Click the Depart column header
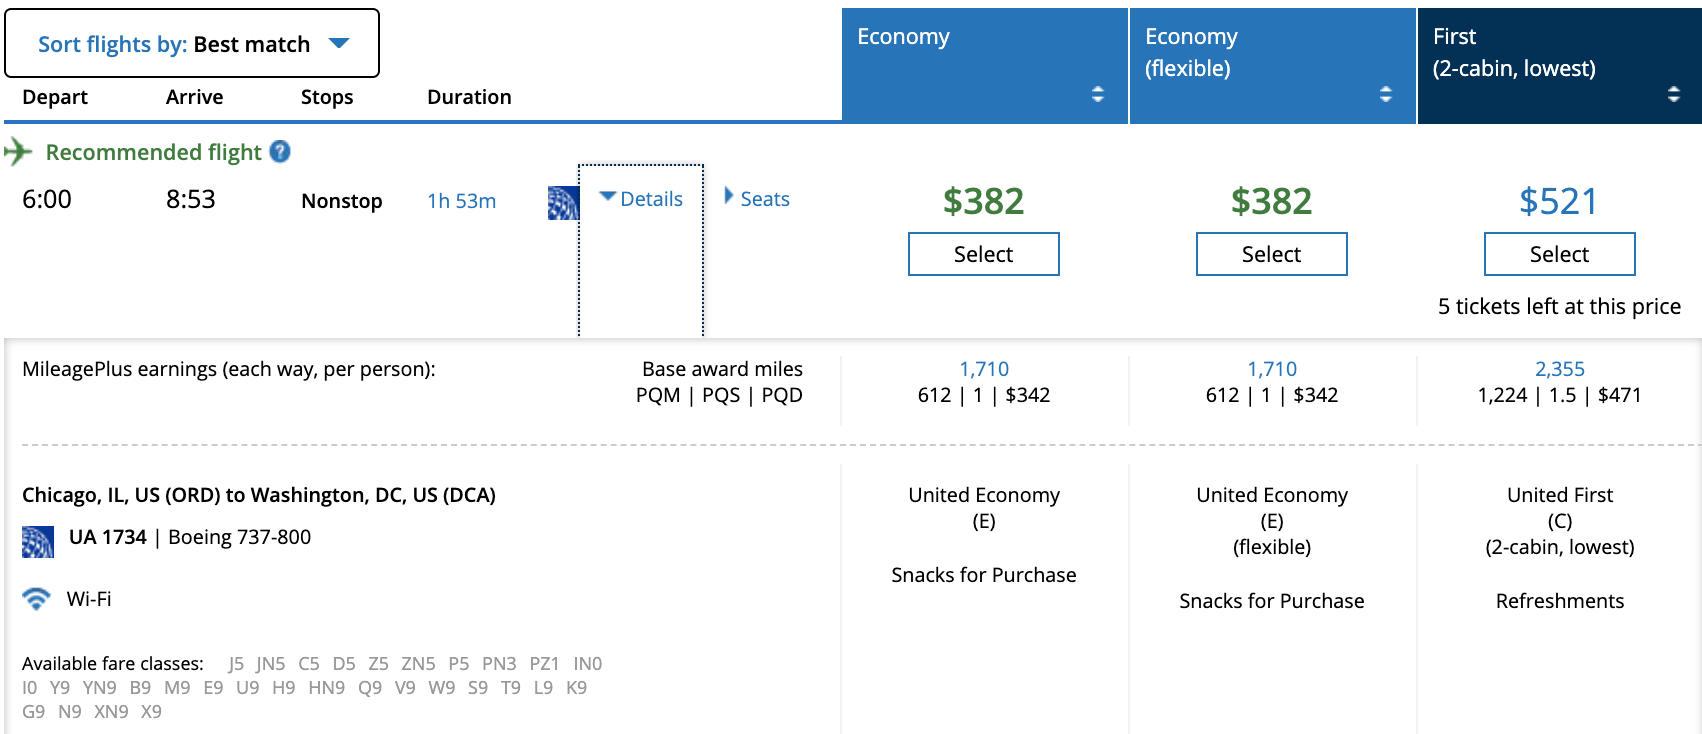The image size is (1702, 734). 55,97
